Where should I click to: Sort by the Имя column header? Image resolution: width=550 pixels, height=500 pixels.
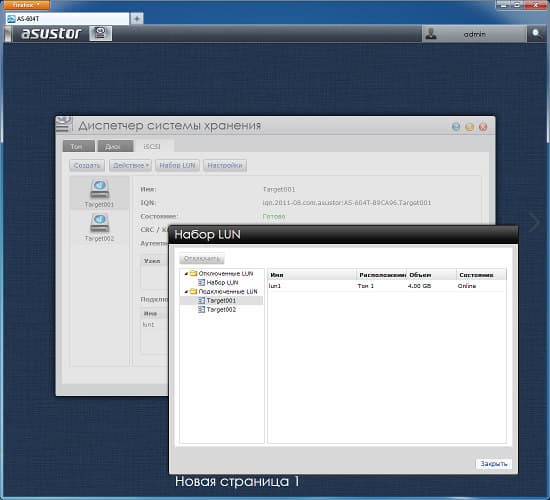click(x=312, y=275)
